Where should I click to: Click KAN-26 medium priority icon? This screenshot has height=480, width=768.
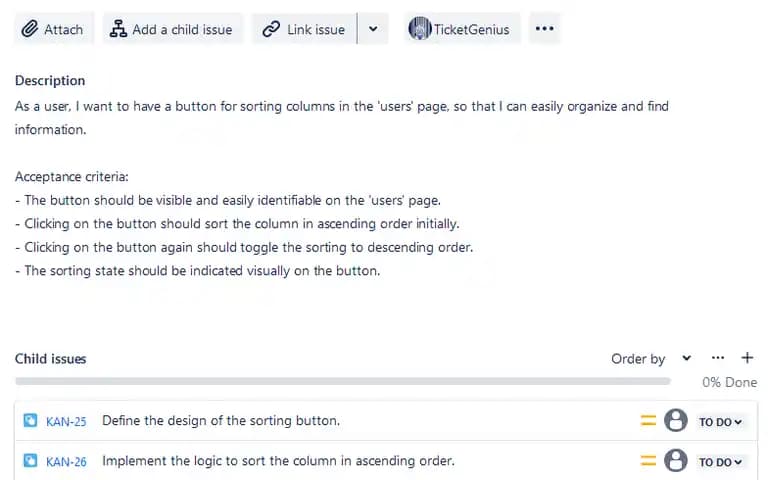click(x=648, y=460)
